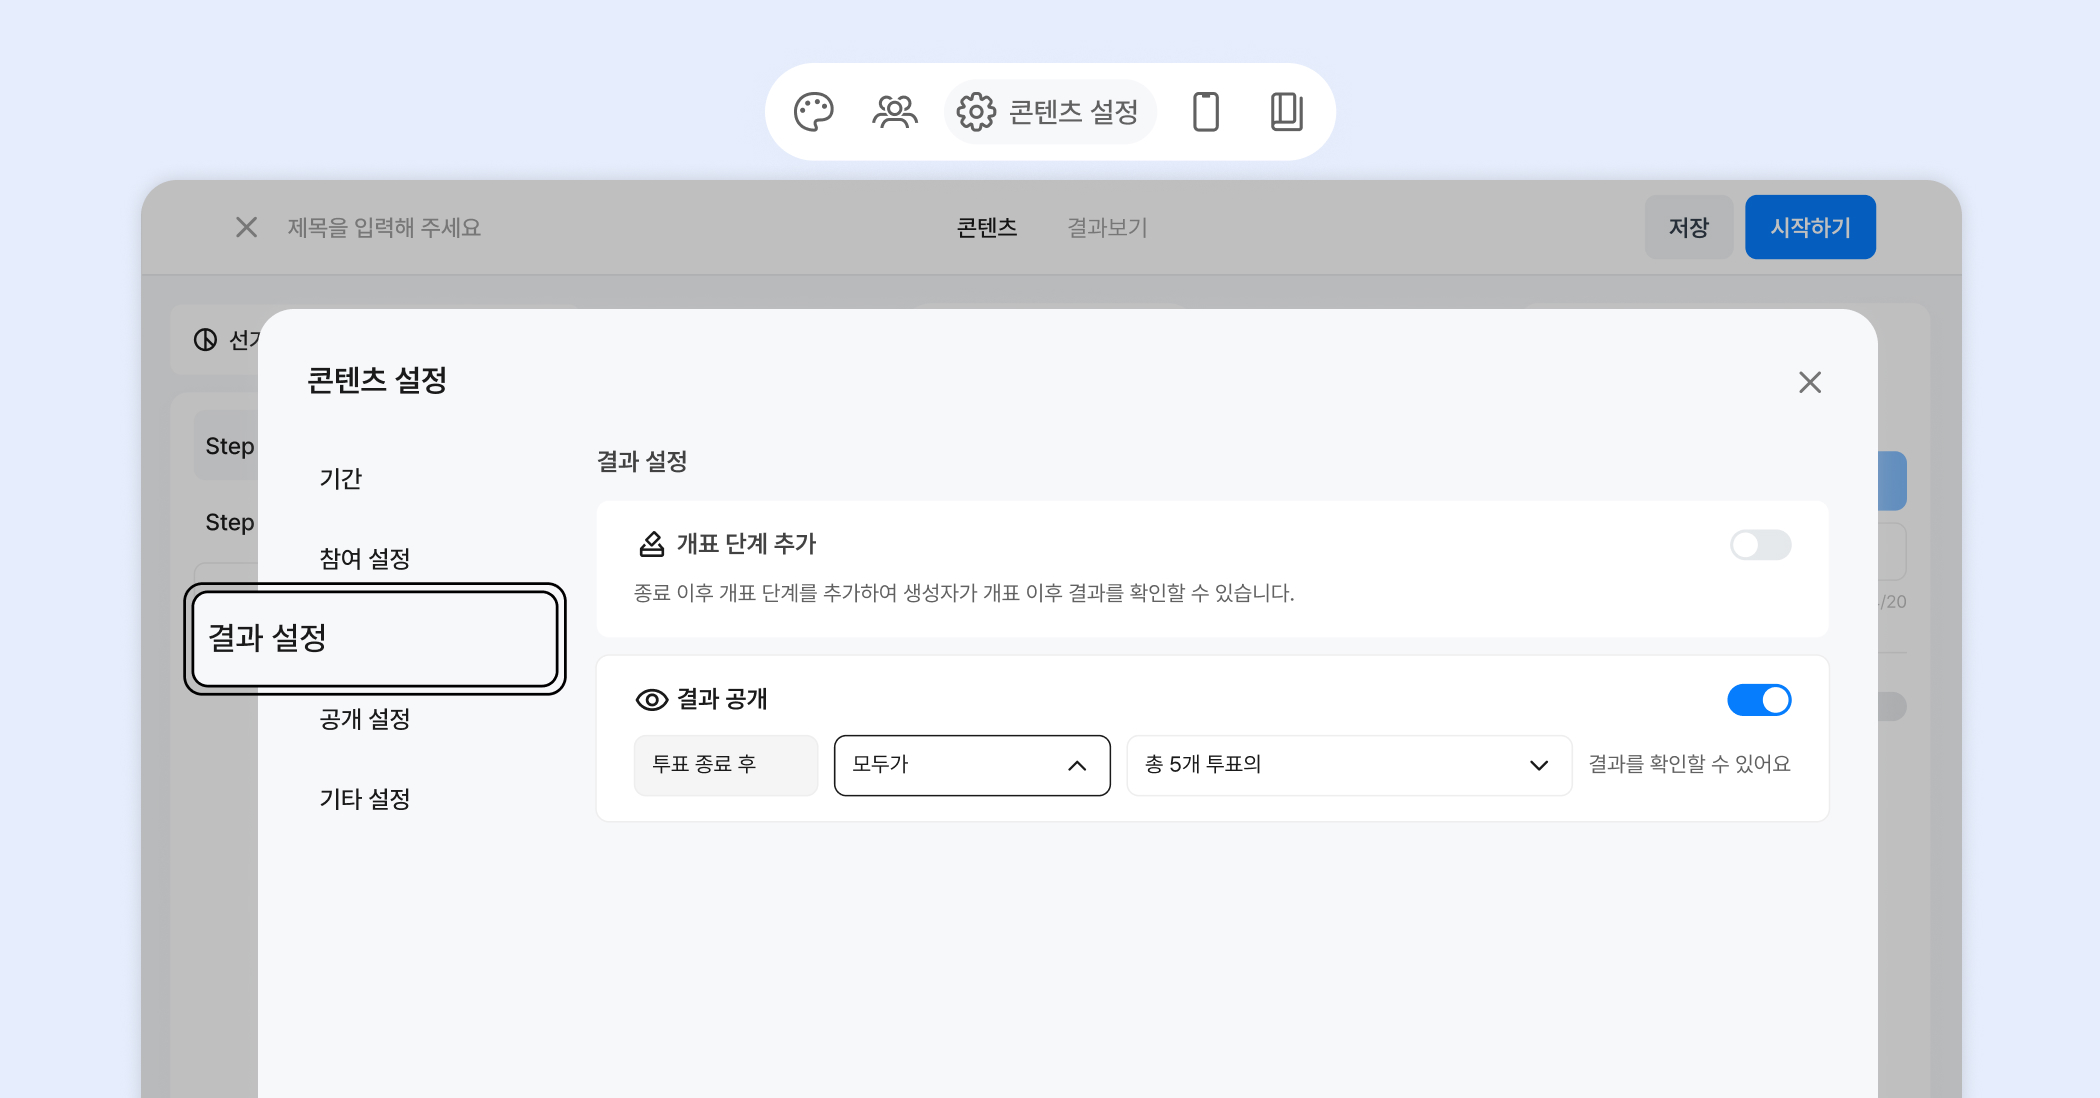Open the participants group icon
The width and height of the screenshot is (2100, 1098).
click(x=894, y=112)
